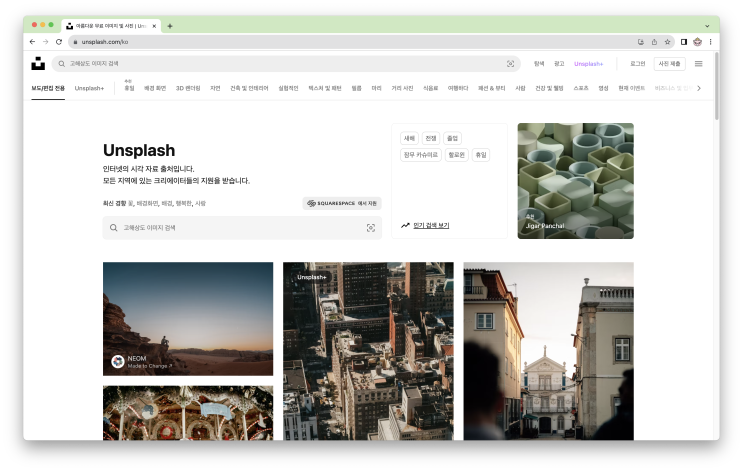Viewport: 743px width, 471px height.
Task: Open the 휴일 category
Action: [129, 88]
